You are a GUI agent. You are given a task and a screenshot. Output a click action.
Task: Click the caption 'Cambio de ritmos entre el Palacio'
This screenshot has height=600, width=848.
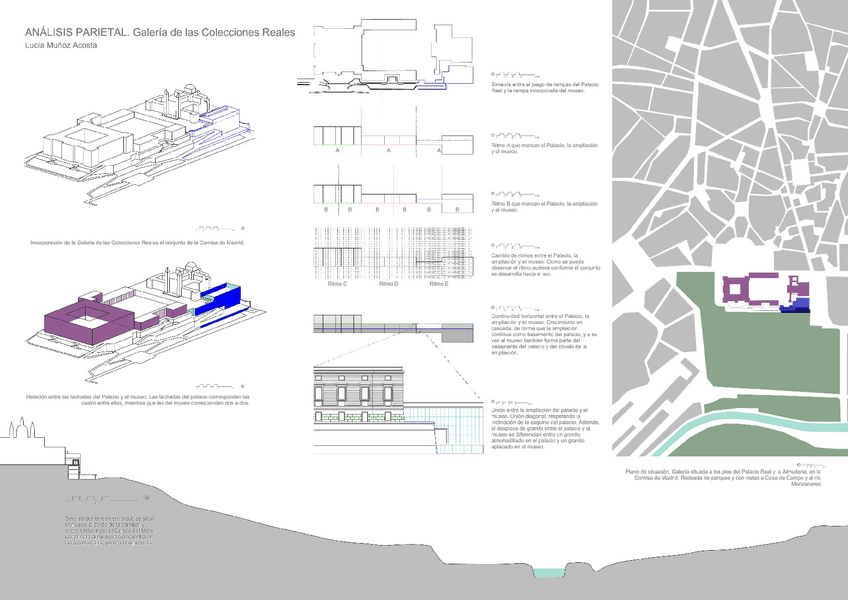[545, 265]
